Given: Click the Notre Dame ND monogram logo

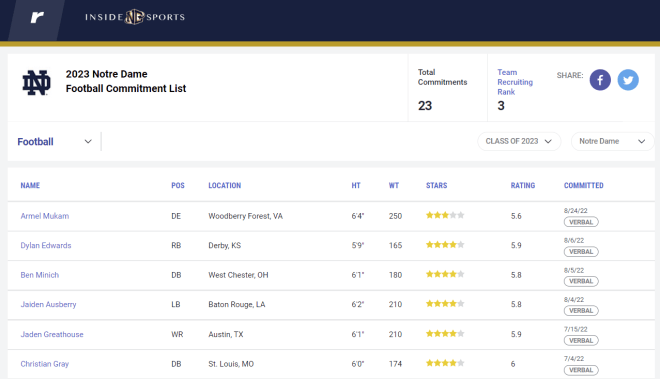Looking at the screenshot, I should coord(36,83).
